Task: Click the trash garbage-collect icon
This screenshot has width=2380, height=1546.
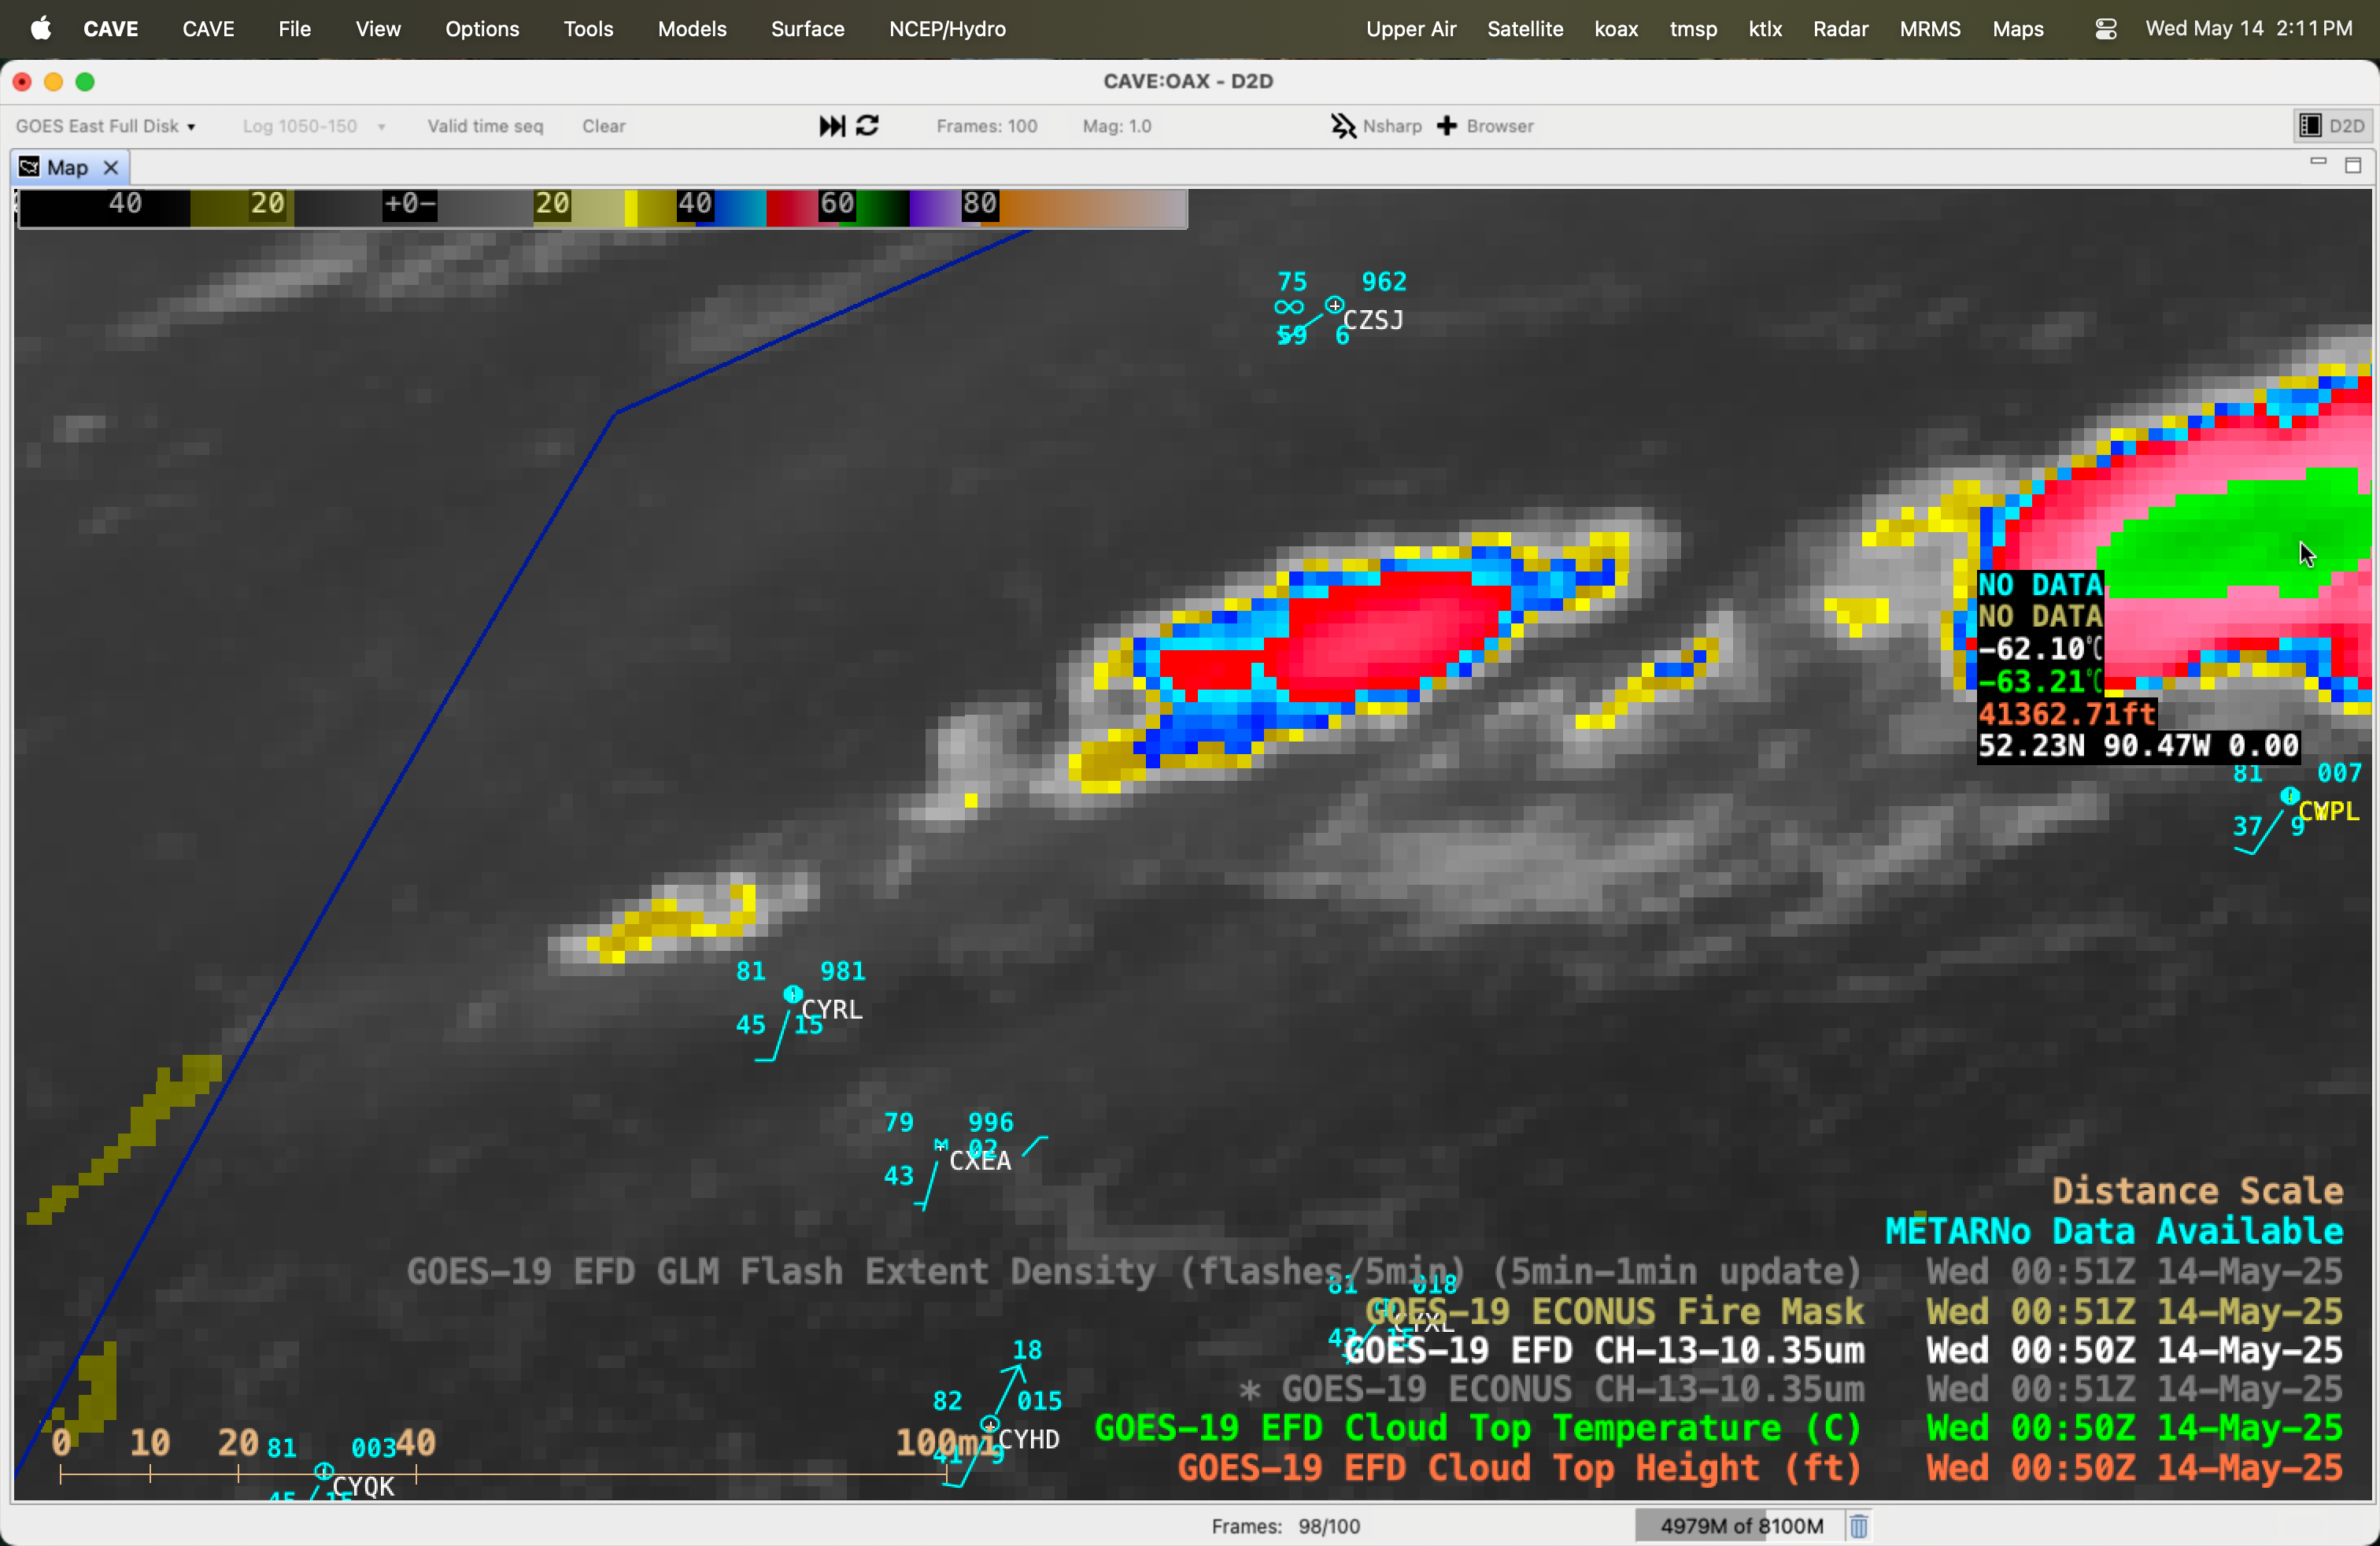Action: 1858,1526
